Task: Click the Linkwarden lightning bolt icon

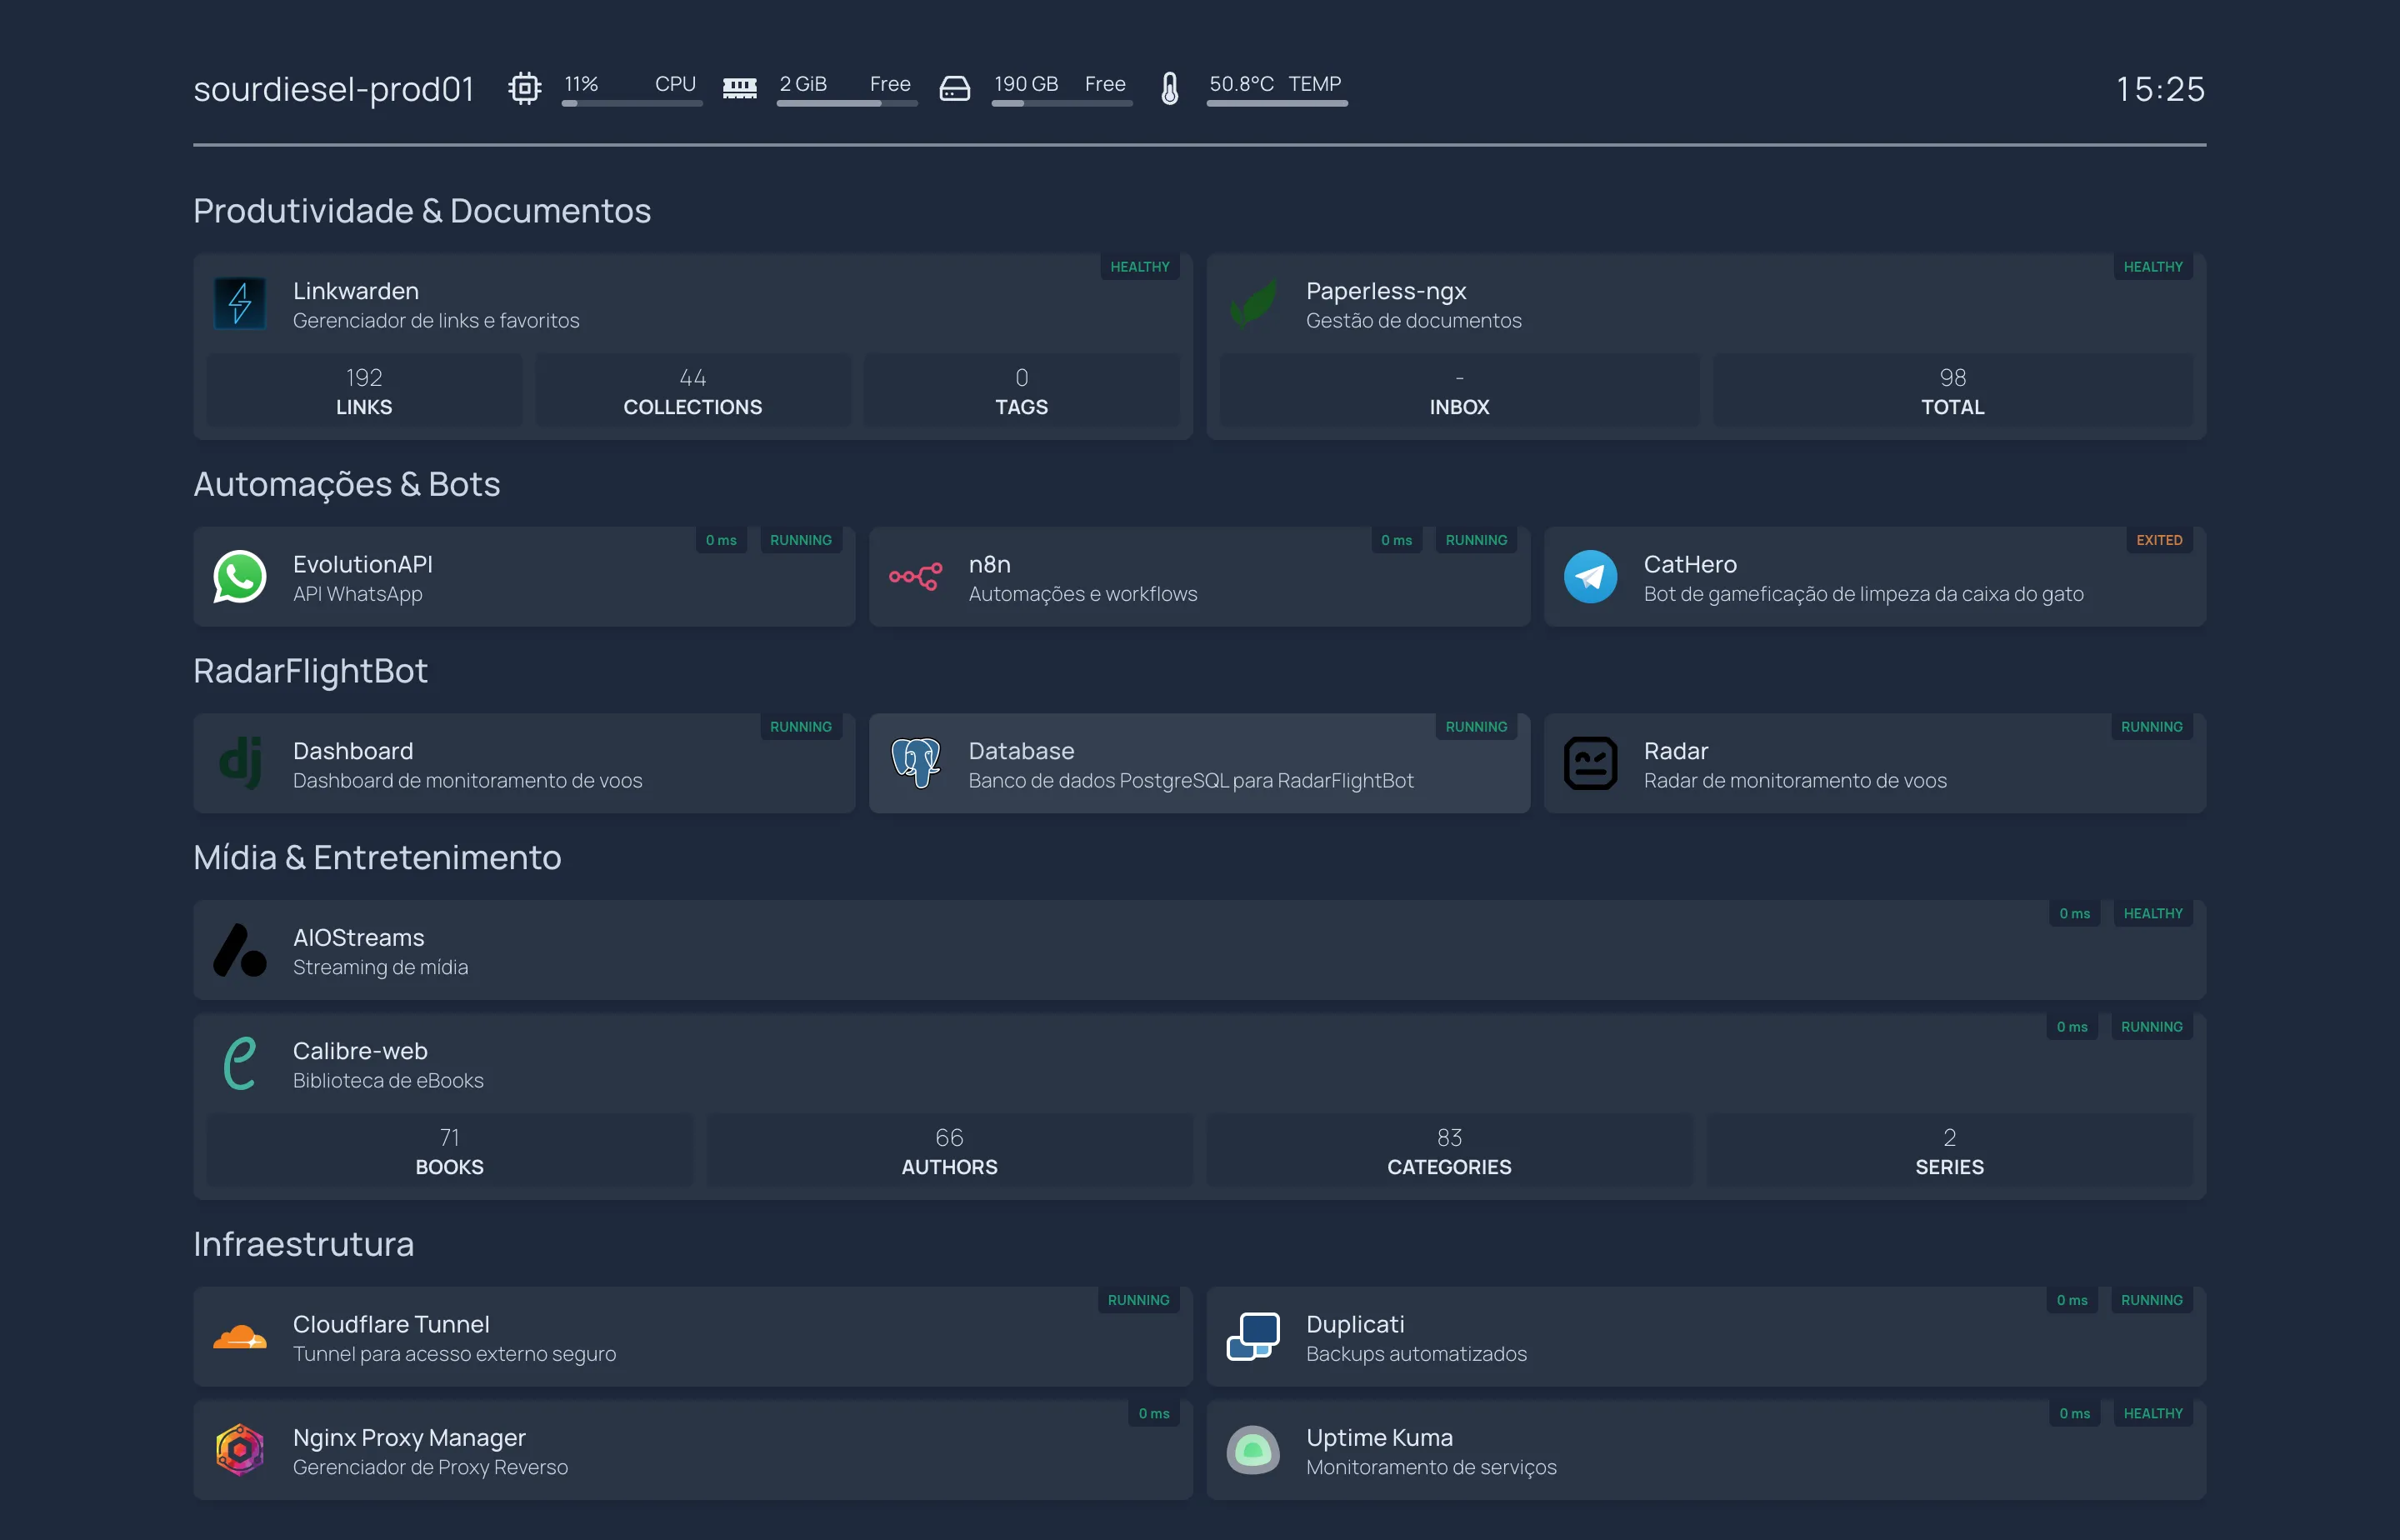Action: point(240,304)
